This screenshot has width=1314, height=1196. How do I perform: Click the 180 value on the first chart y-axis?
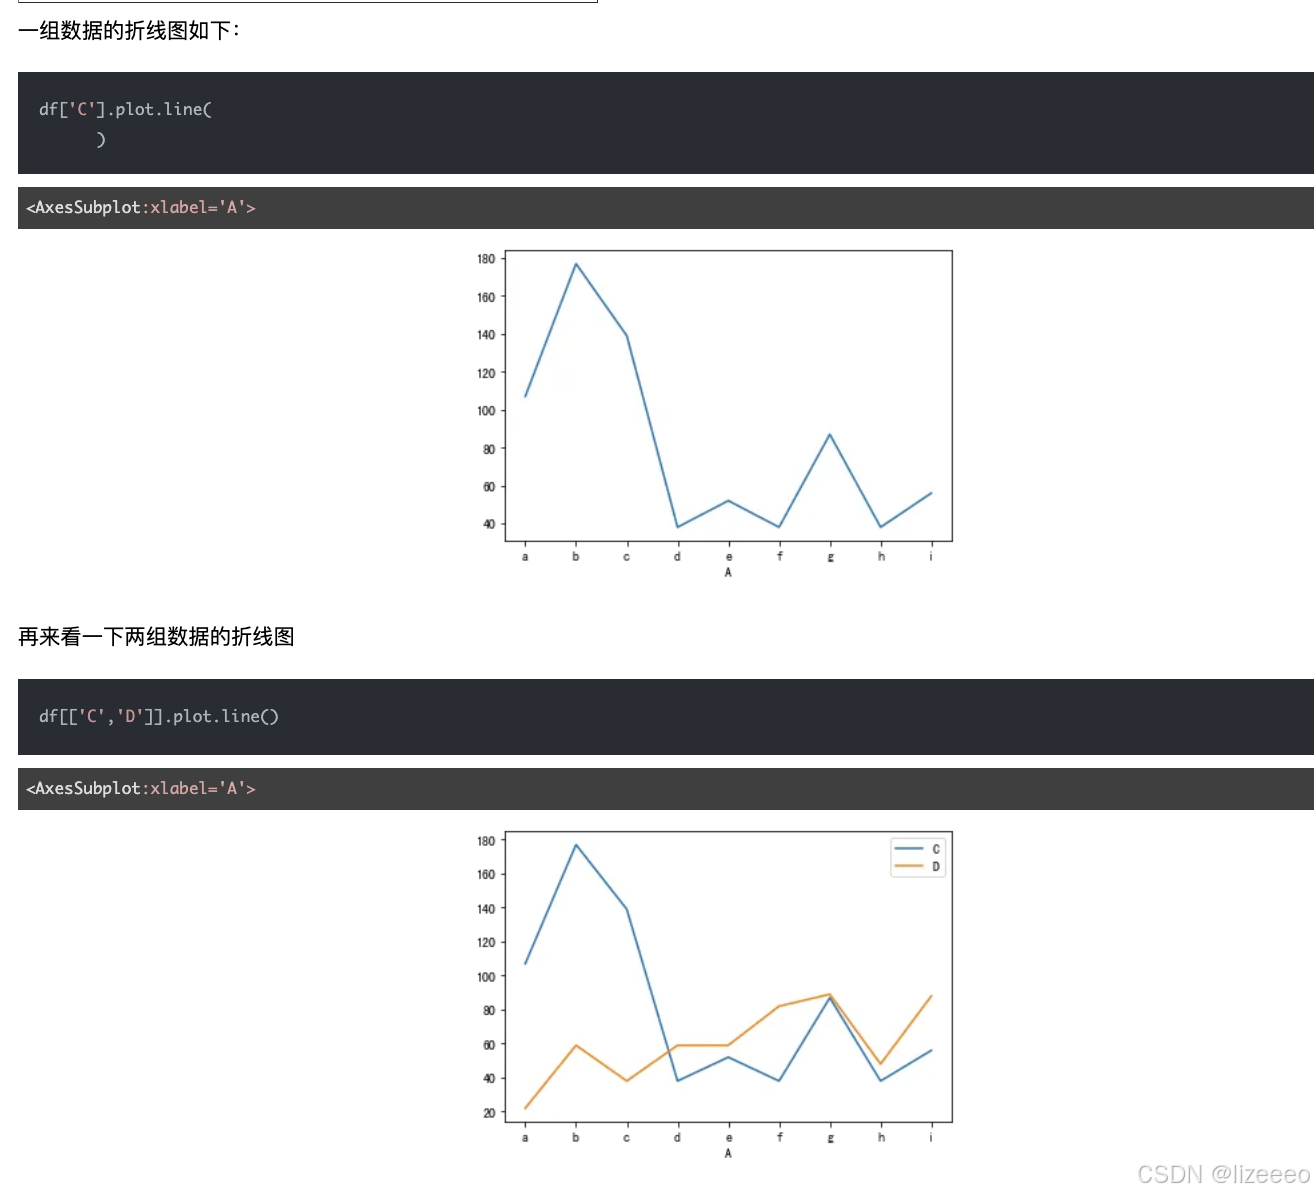(x=487, y=258)
